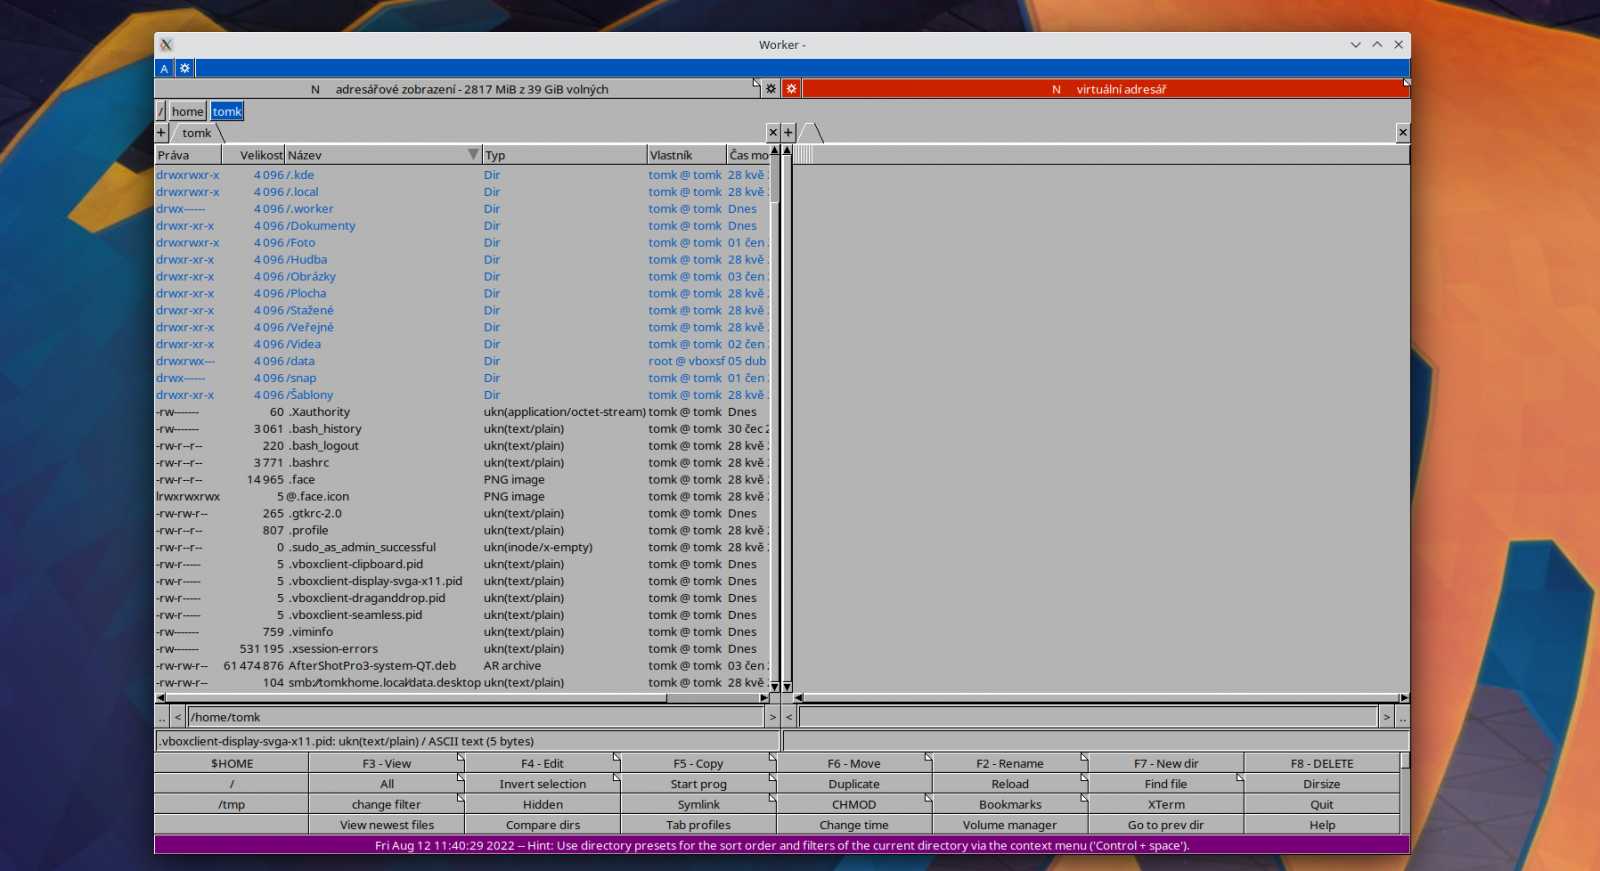1600x871 pixels.
Task: Click Hidden files toggle button
Action: click(543, 804)
